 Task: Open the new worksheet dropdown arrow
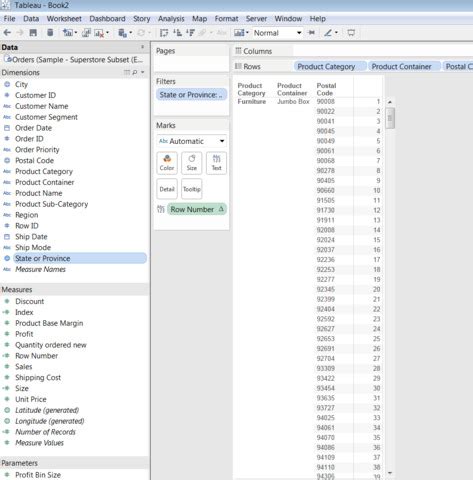[76, 33]
